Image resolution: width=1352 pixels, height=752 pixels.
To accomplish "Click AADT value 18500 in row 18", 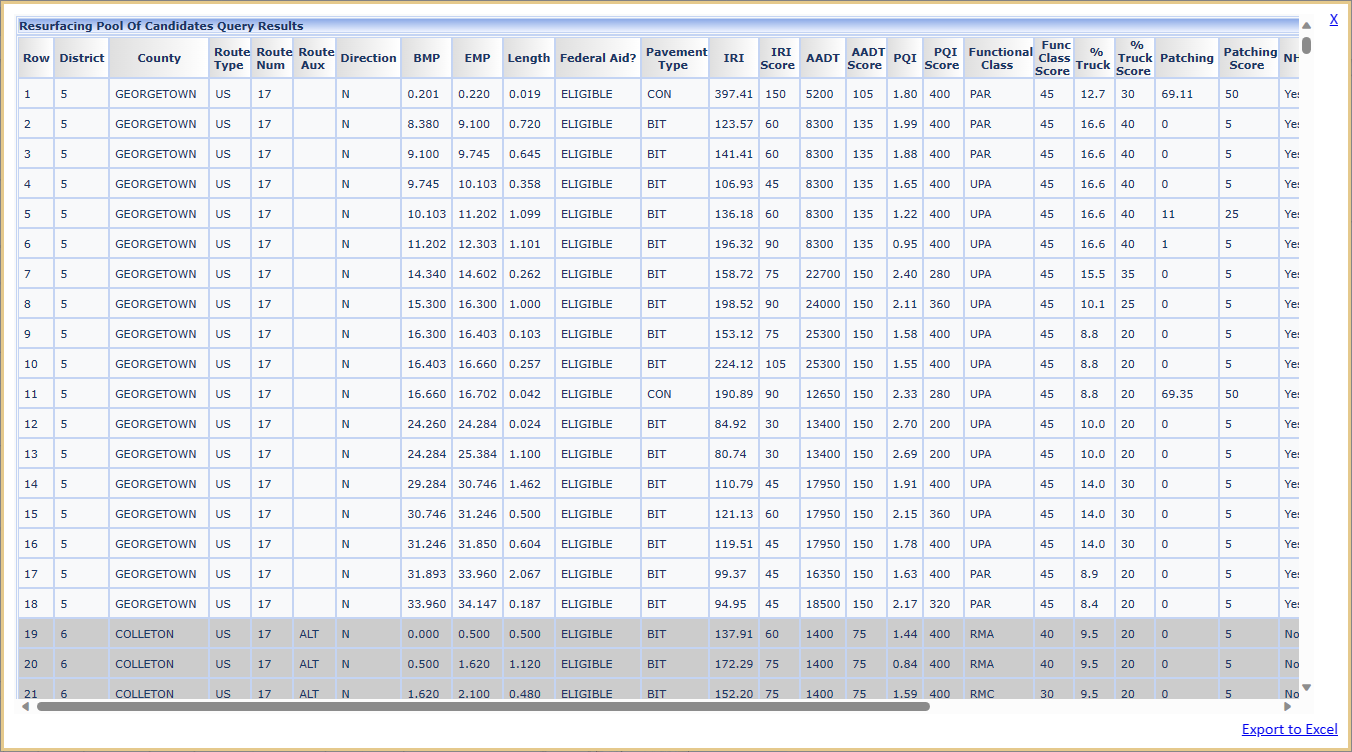I will [x=823, y=604].
